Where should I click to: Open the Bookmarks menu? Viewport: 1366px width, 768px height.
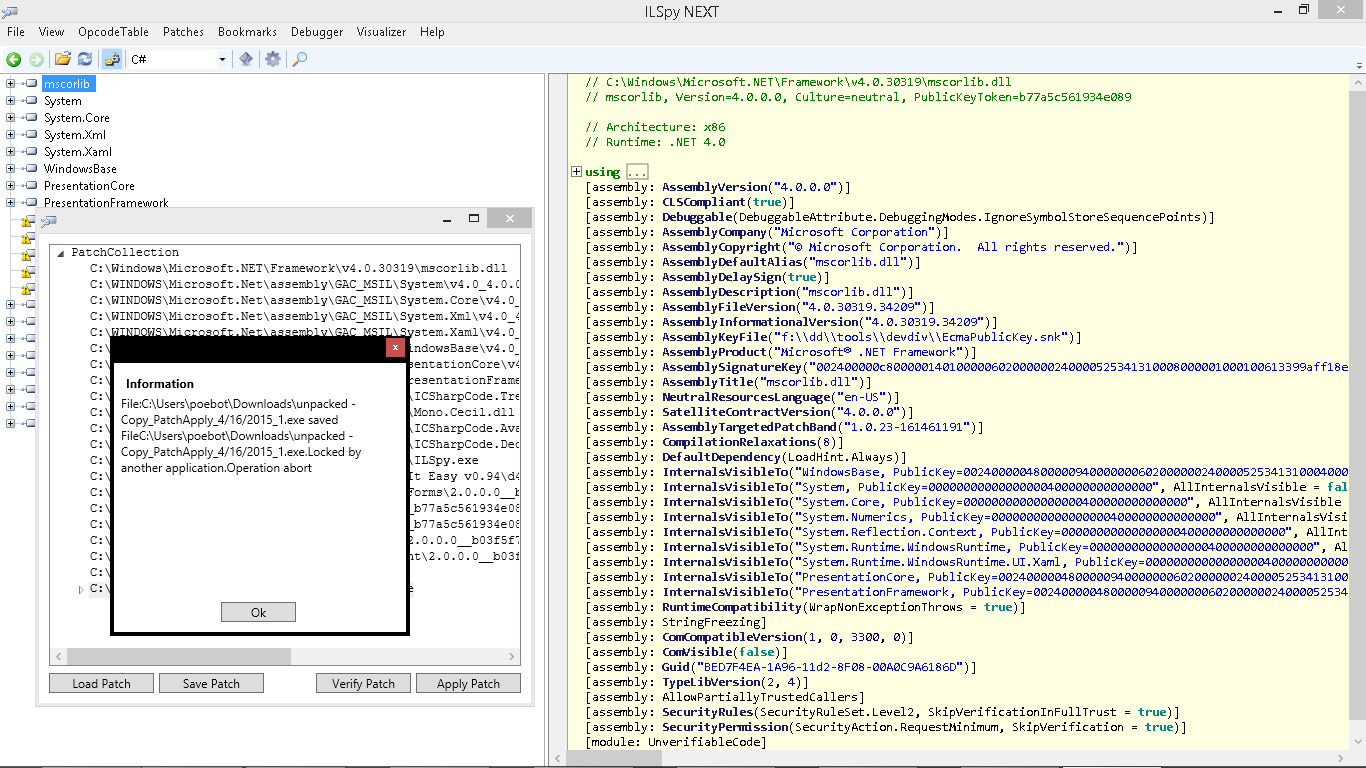click(x=247, y=32)
